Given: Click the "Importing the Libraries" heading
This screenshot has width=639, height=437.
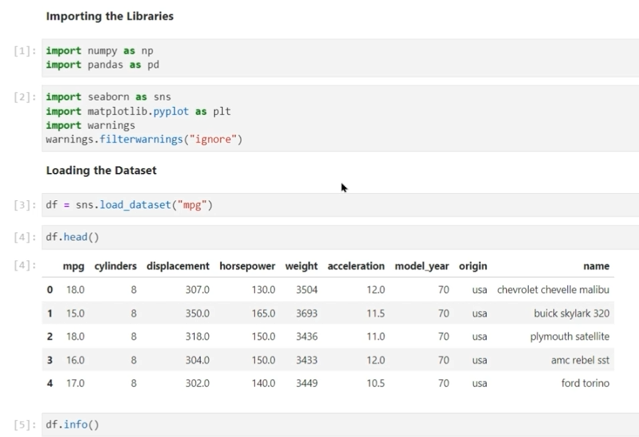Looking at the screenshot, I should click(x=109, y=17).
